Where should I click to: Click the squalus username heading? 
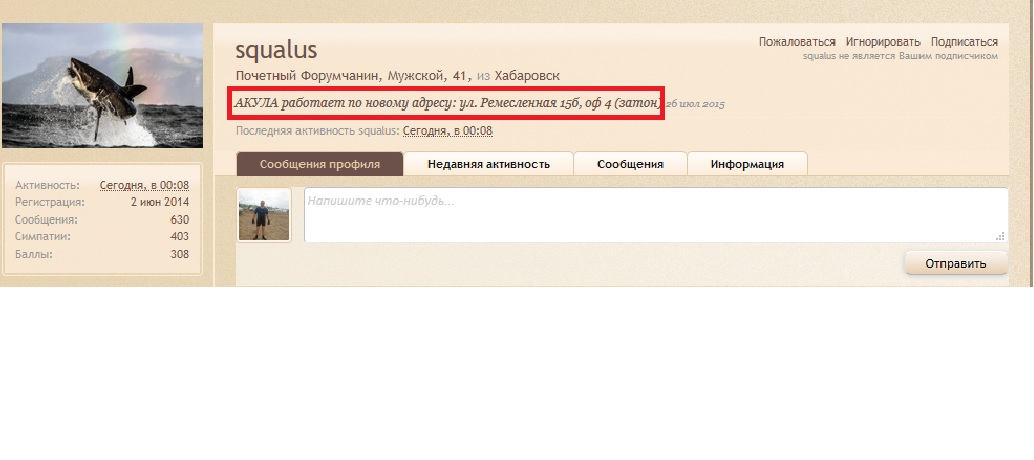point(276,50)
